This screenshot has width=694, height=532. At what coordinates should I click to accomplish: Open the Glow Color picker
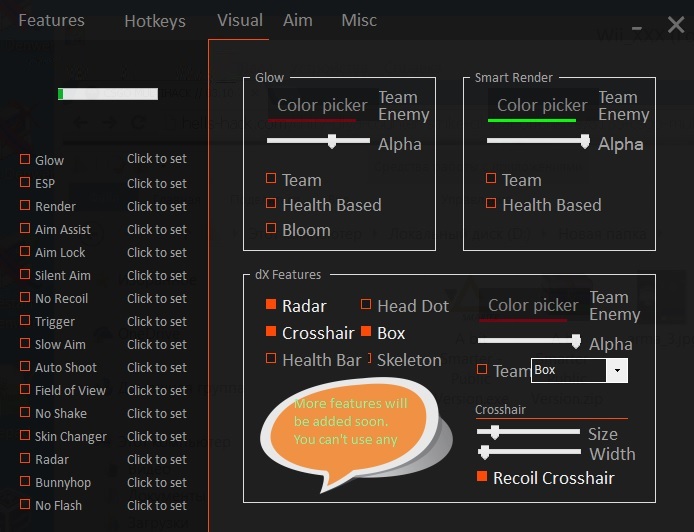(x=322, y=105)
